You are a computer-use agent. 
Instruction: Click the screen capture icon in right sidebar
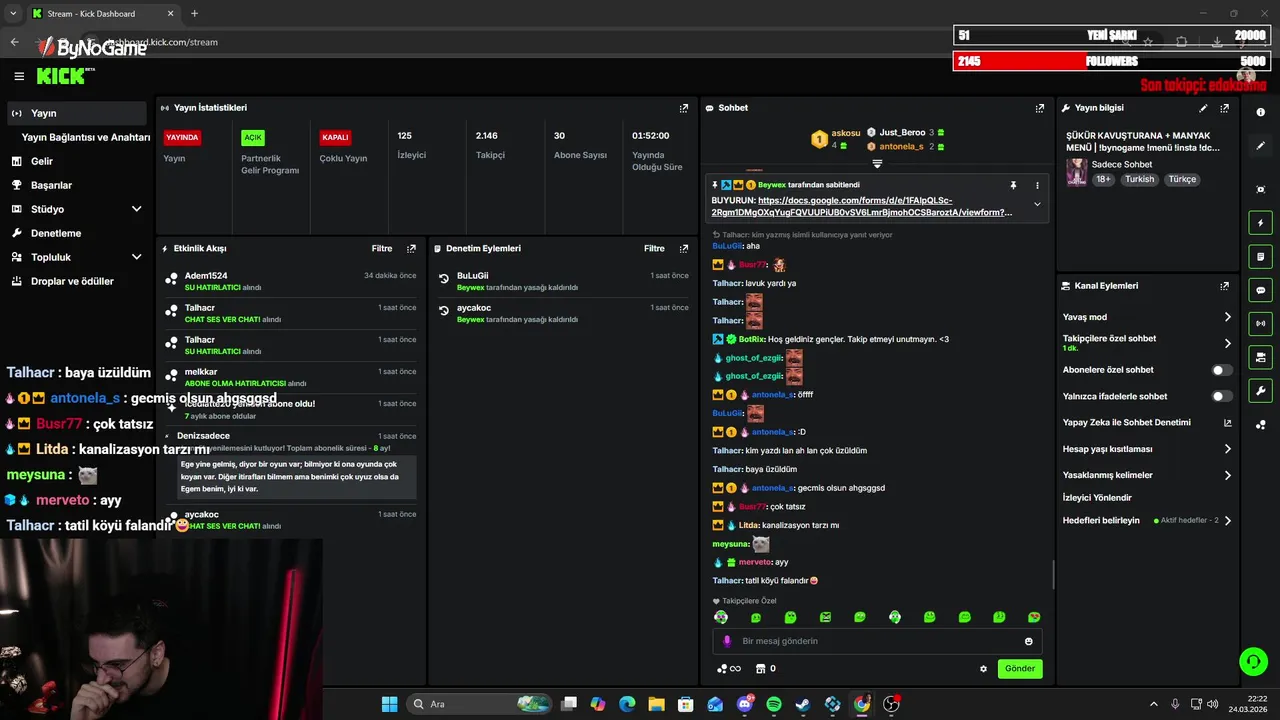[1260, 189]
